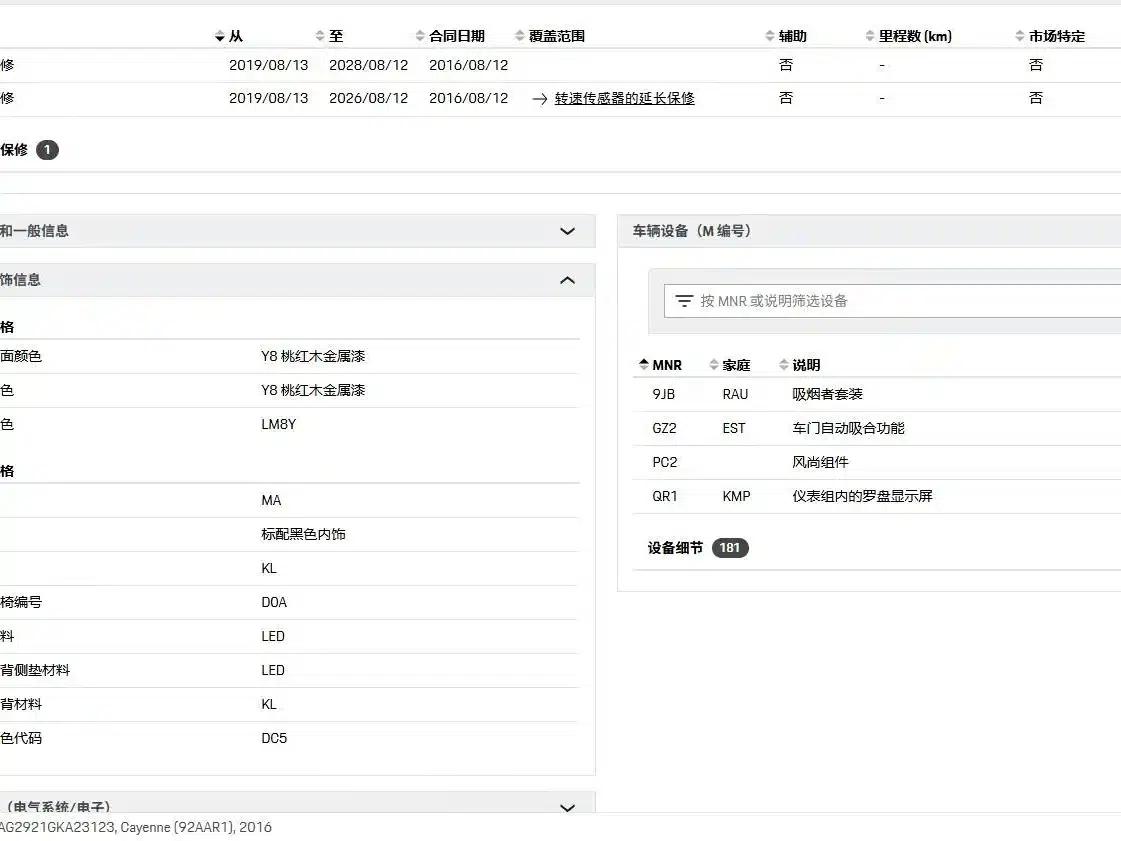The height and width of the screenshot is (841, 1121).
Task: Focus the 按 MNR 或说明筛选设备 field
Action: pos(892,301)
